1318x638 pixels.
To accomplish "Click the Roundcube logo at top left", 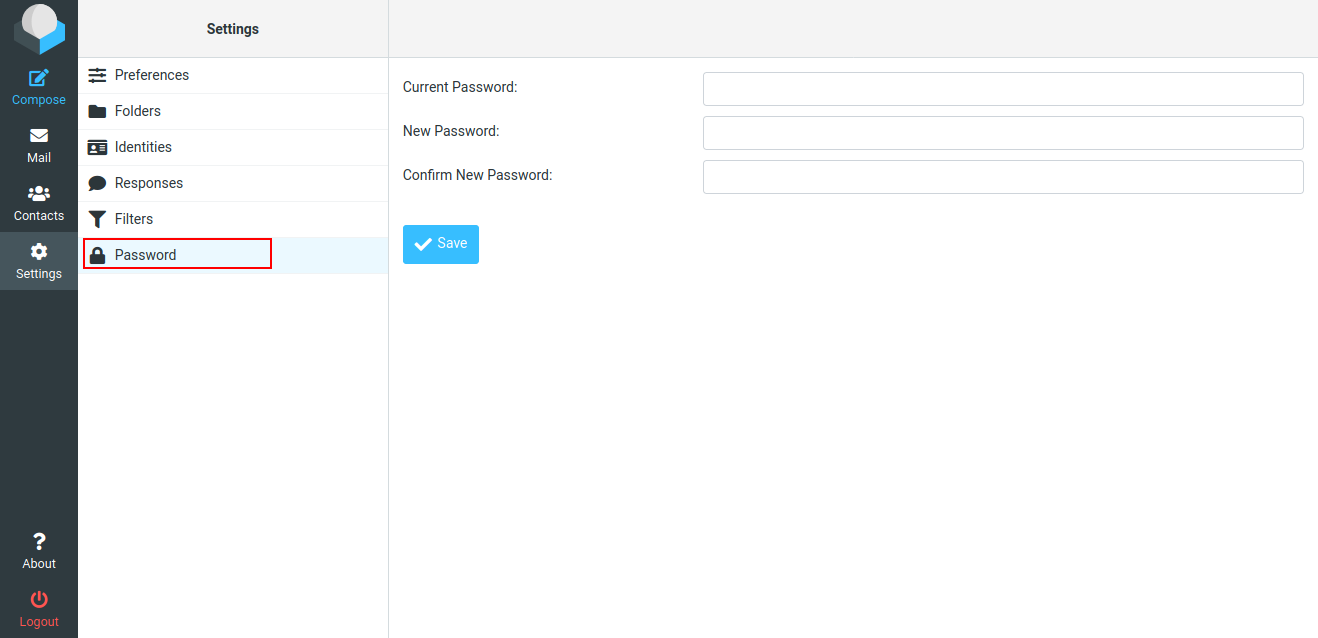I will point(39,29).
